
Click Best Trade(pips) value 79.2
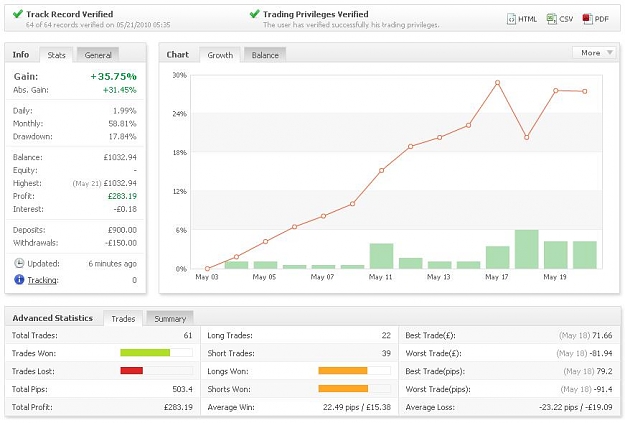click(x=604, y=371)
